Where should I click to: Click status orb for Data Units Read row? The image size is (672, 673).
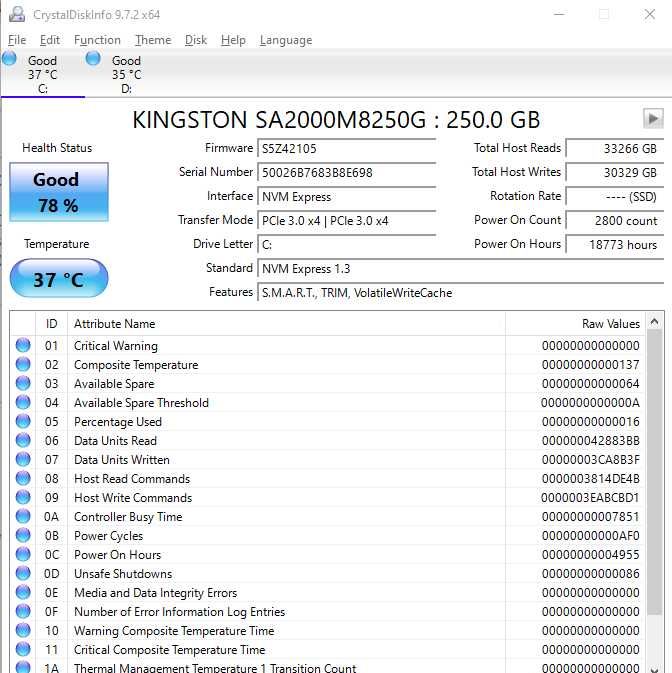[x=23, y=440]
